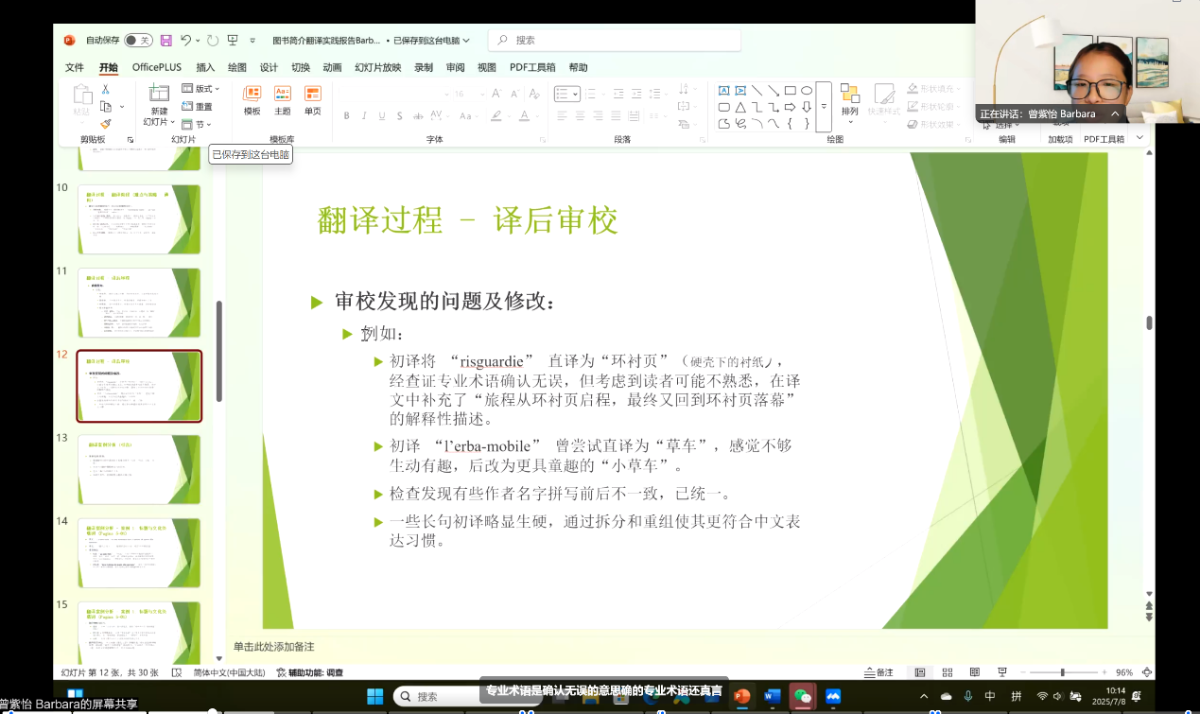The height and width of the screenshot is (714, 1200).
Task: Open the font size dropdown
Action: tap(481, 93)
